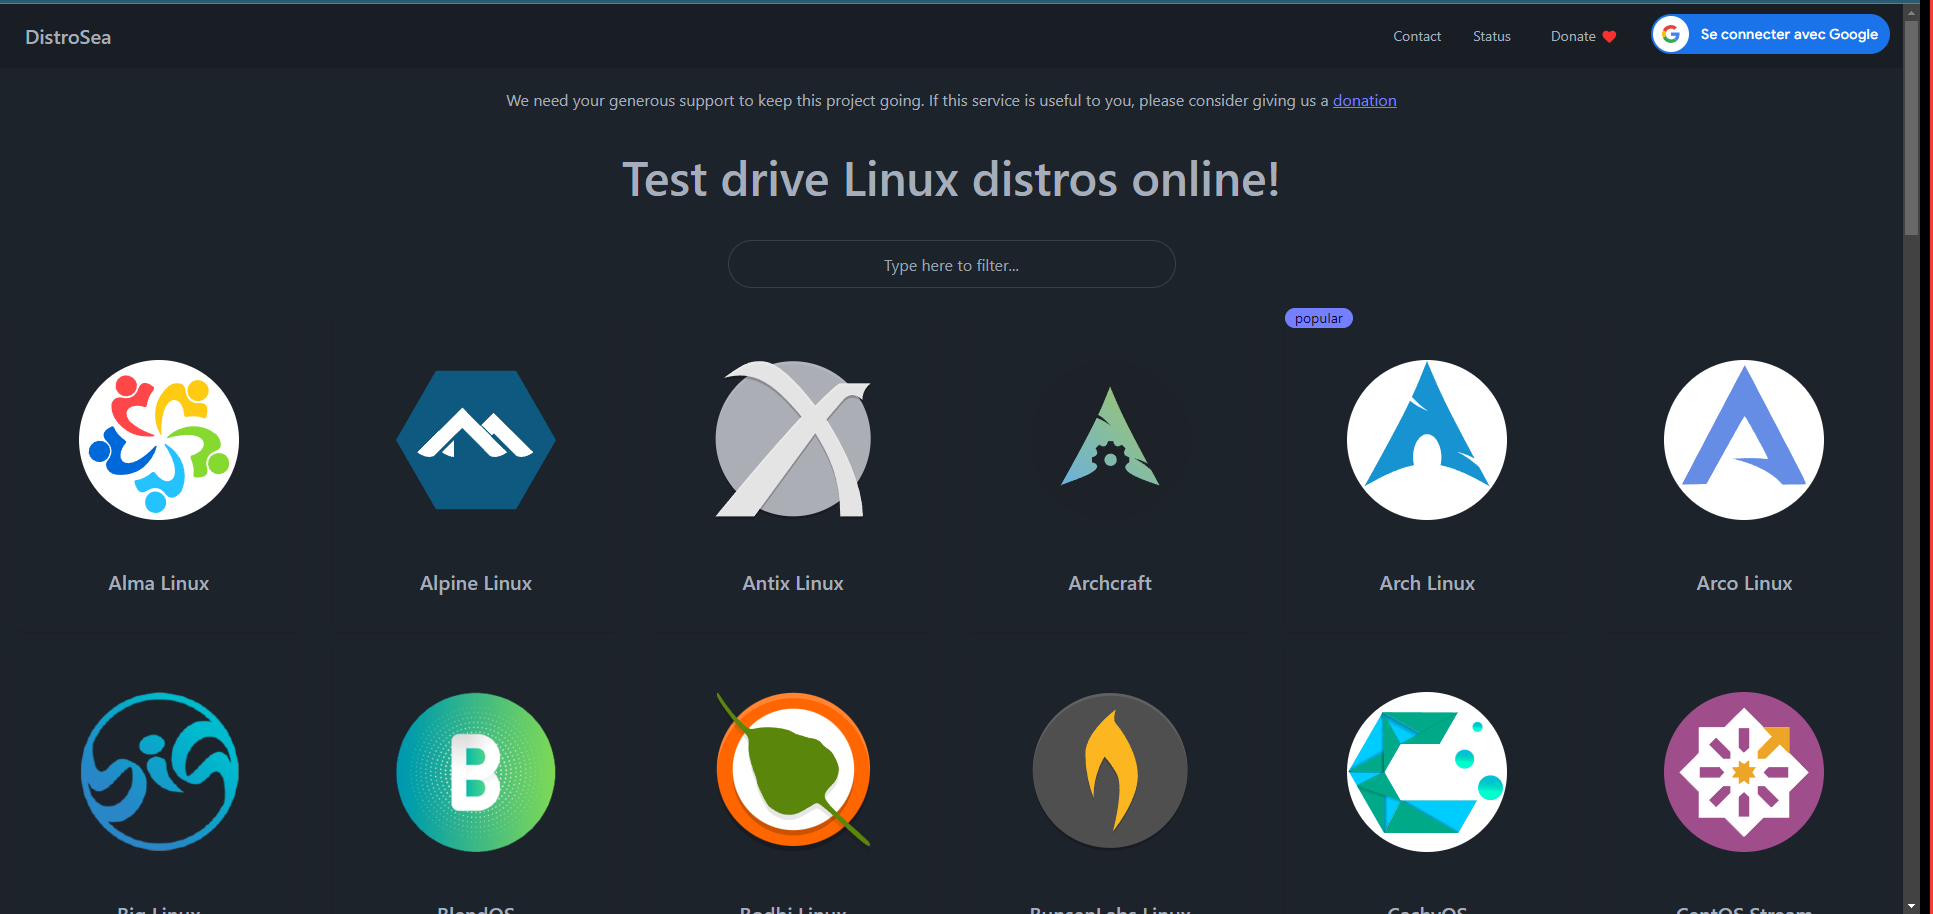
Task: Open the Contact page
Action: click(1417, 36)
